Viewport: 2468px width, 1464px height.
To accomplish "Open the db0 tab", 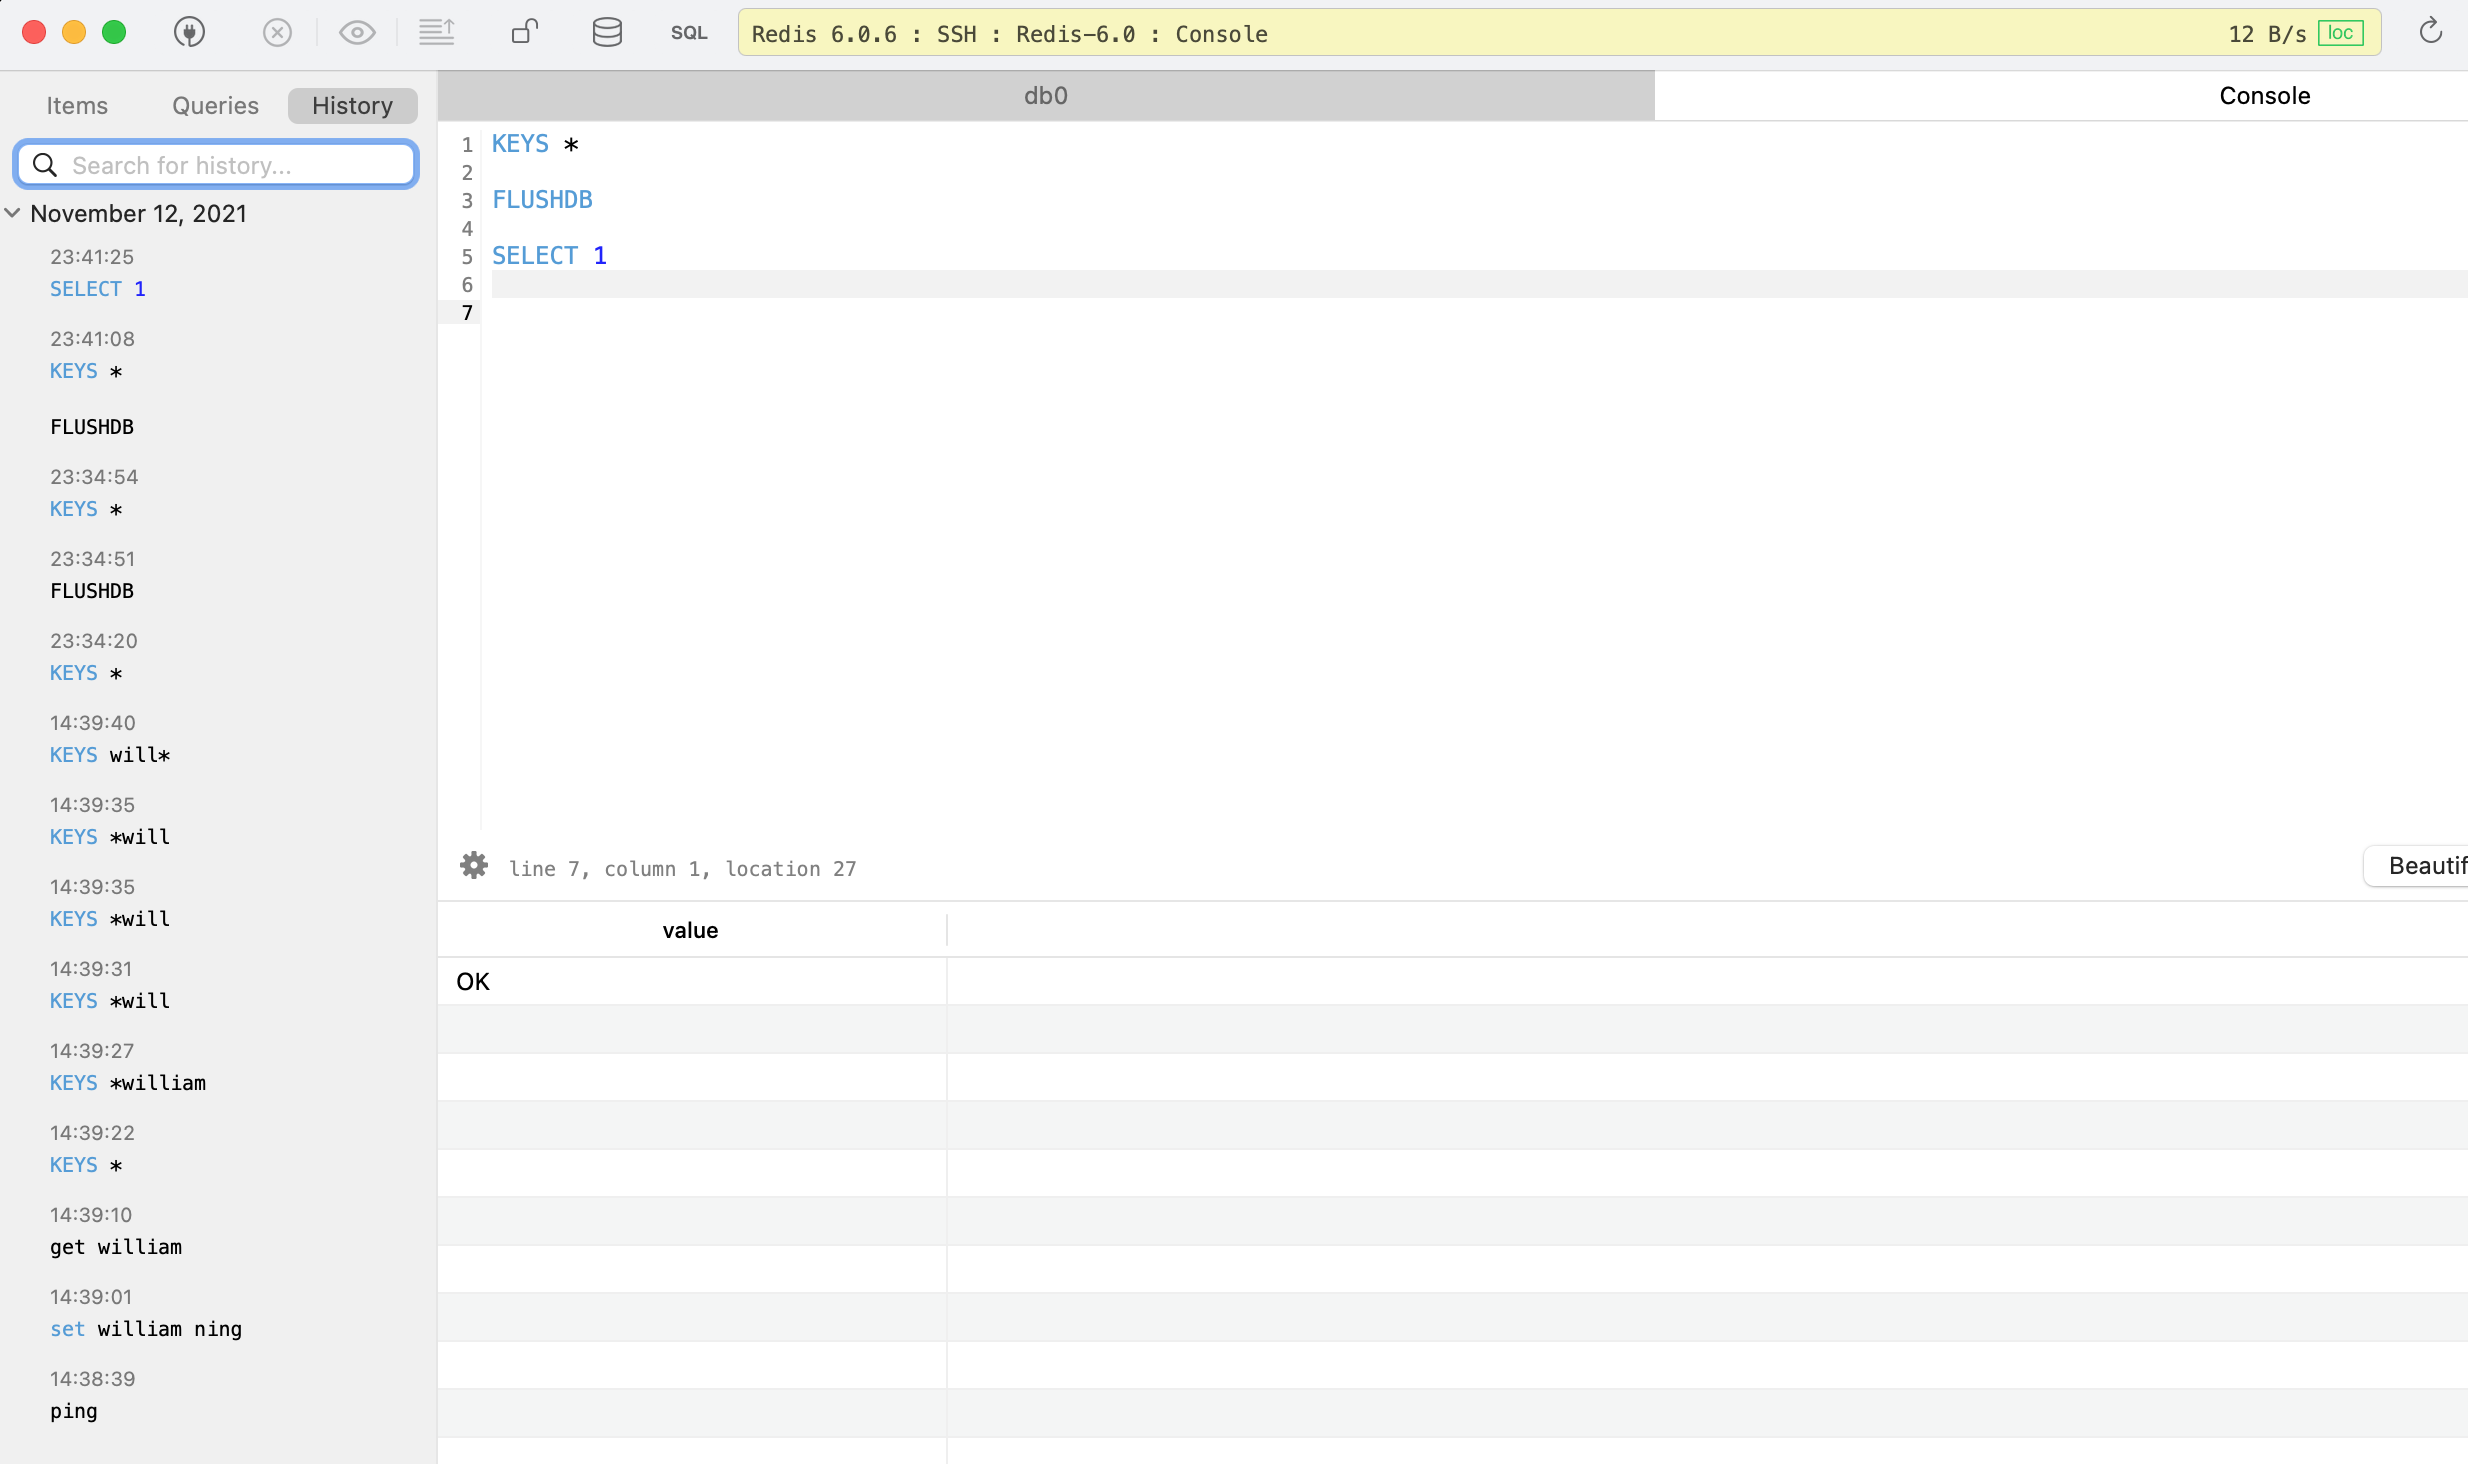I will click(x=1046, y=96).
